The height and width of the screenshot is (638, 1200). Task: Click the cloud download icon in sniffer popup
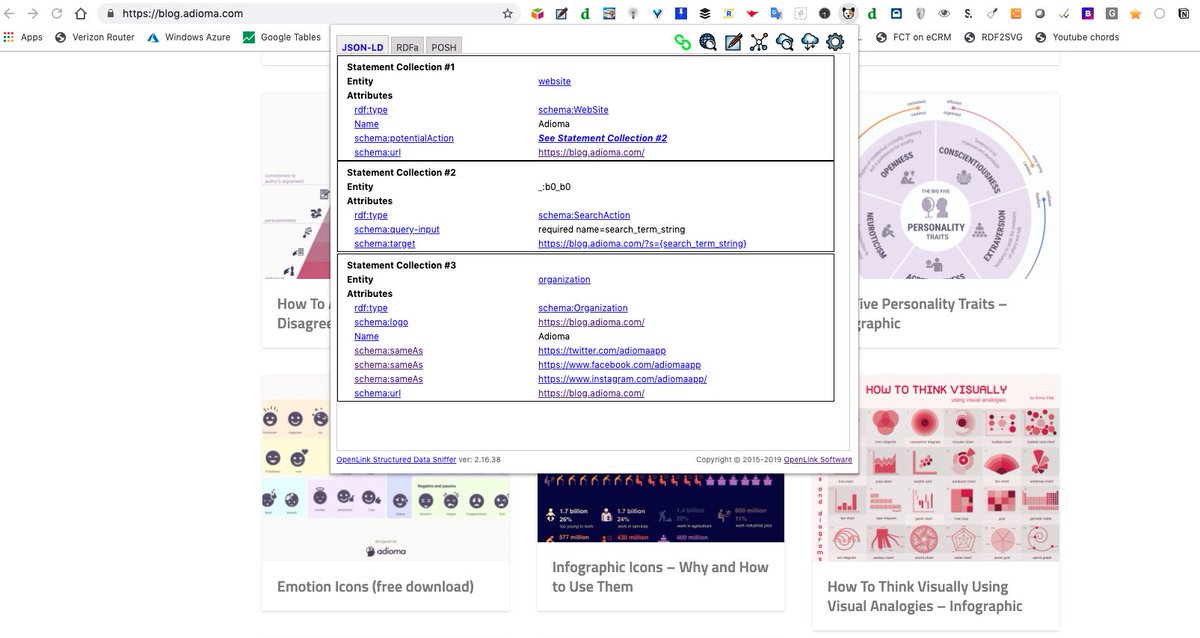click(x=810, y=42)
